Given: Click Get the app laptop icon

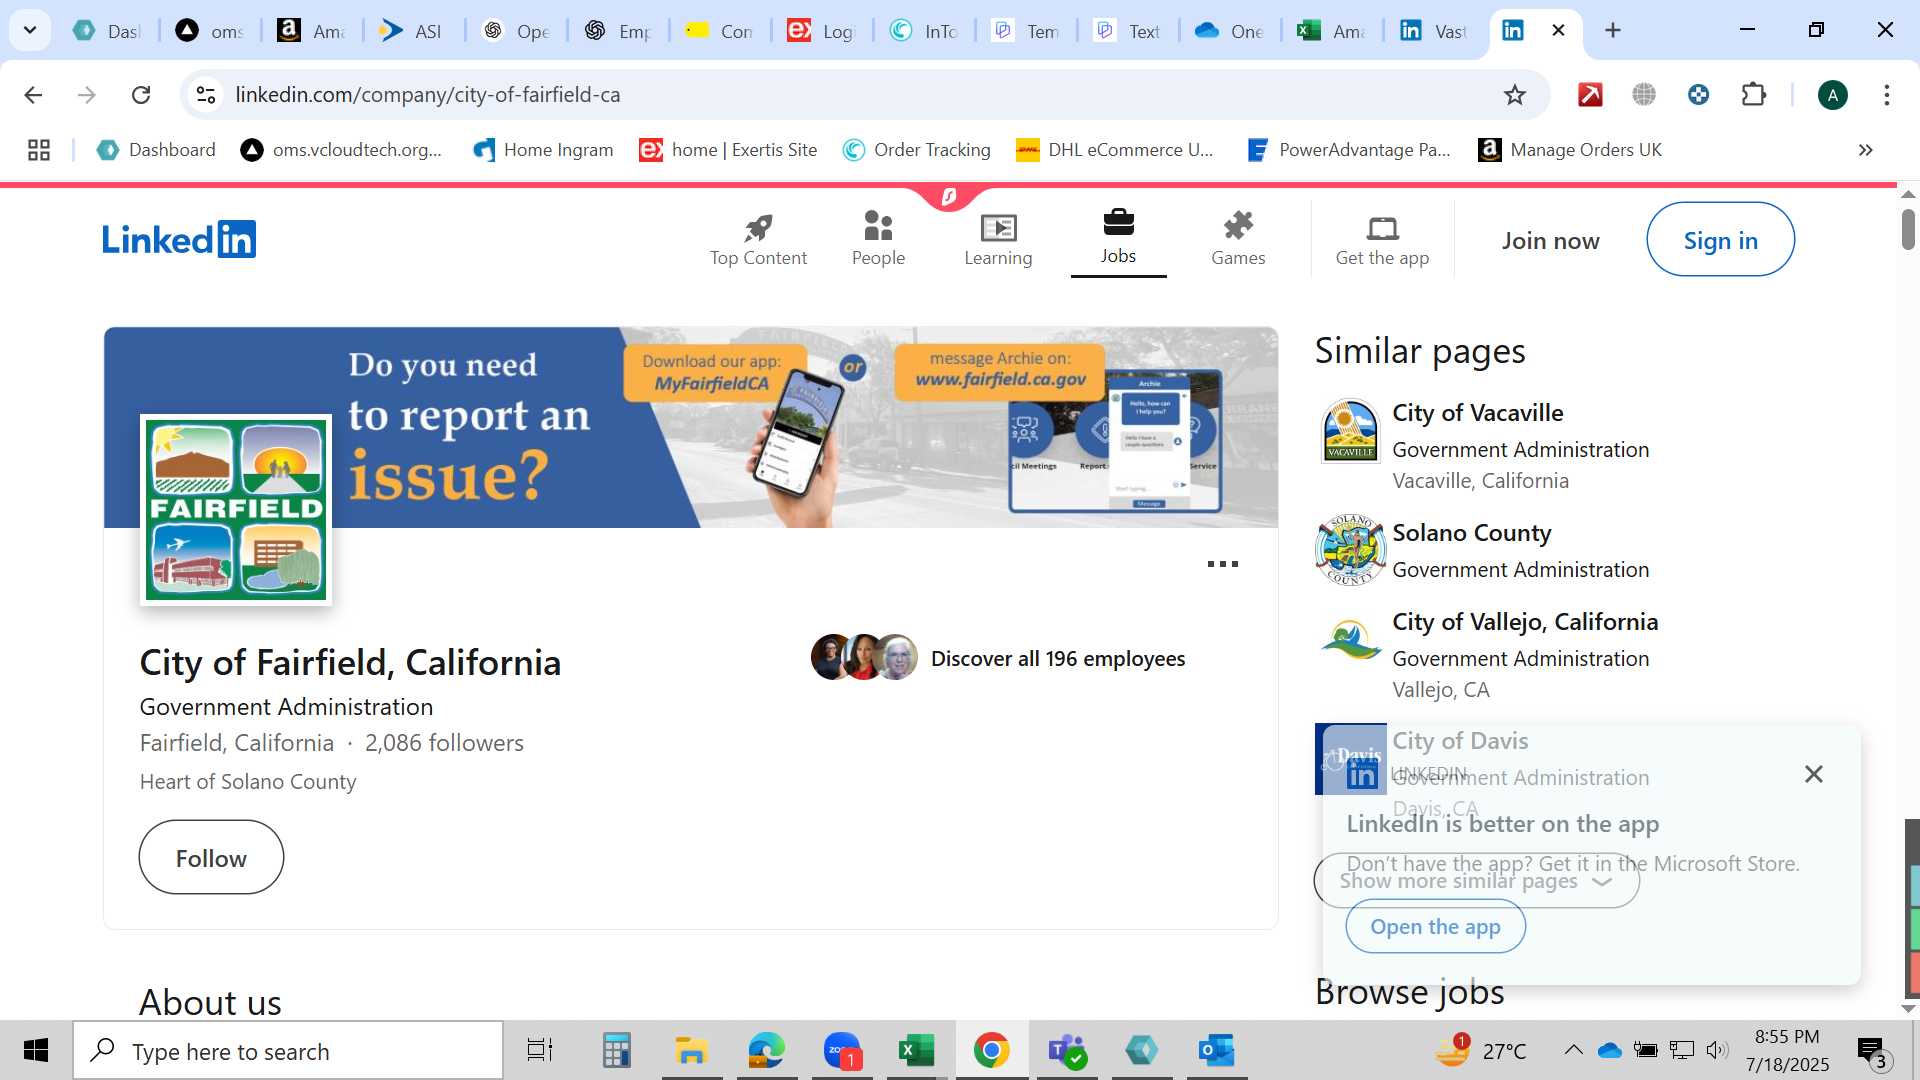Looking at the screenshot, I should 1382,240.
